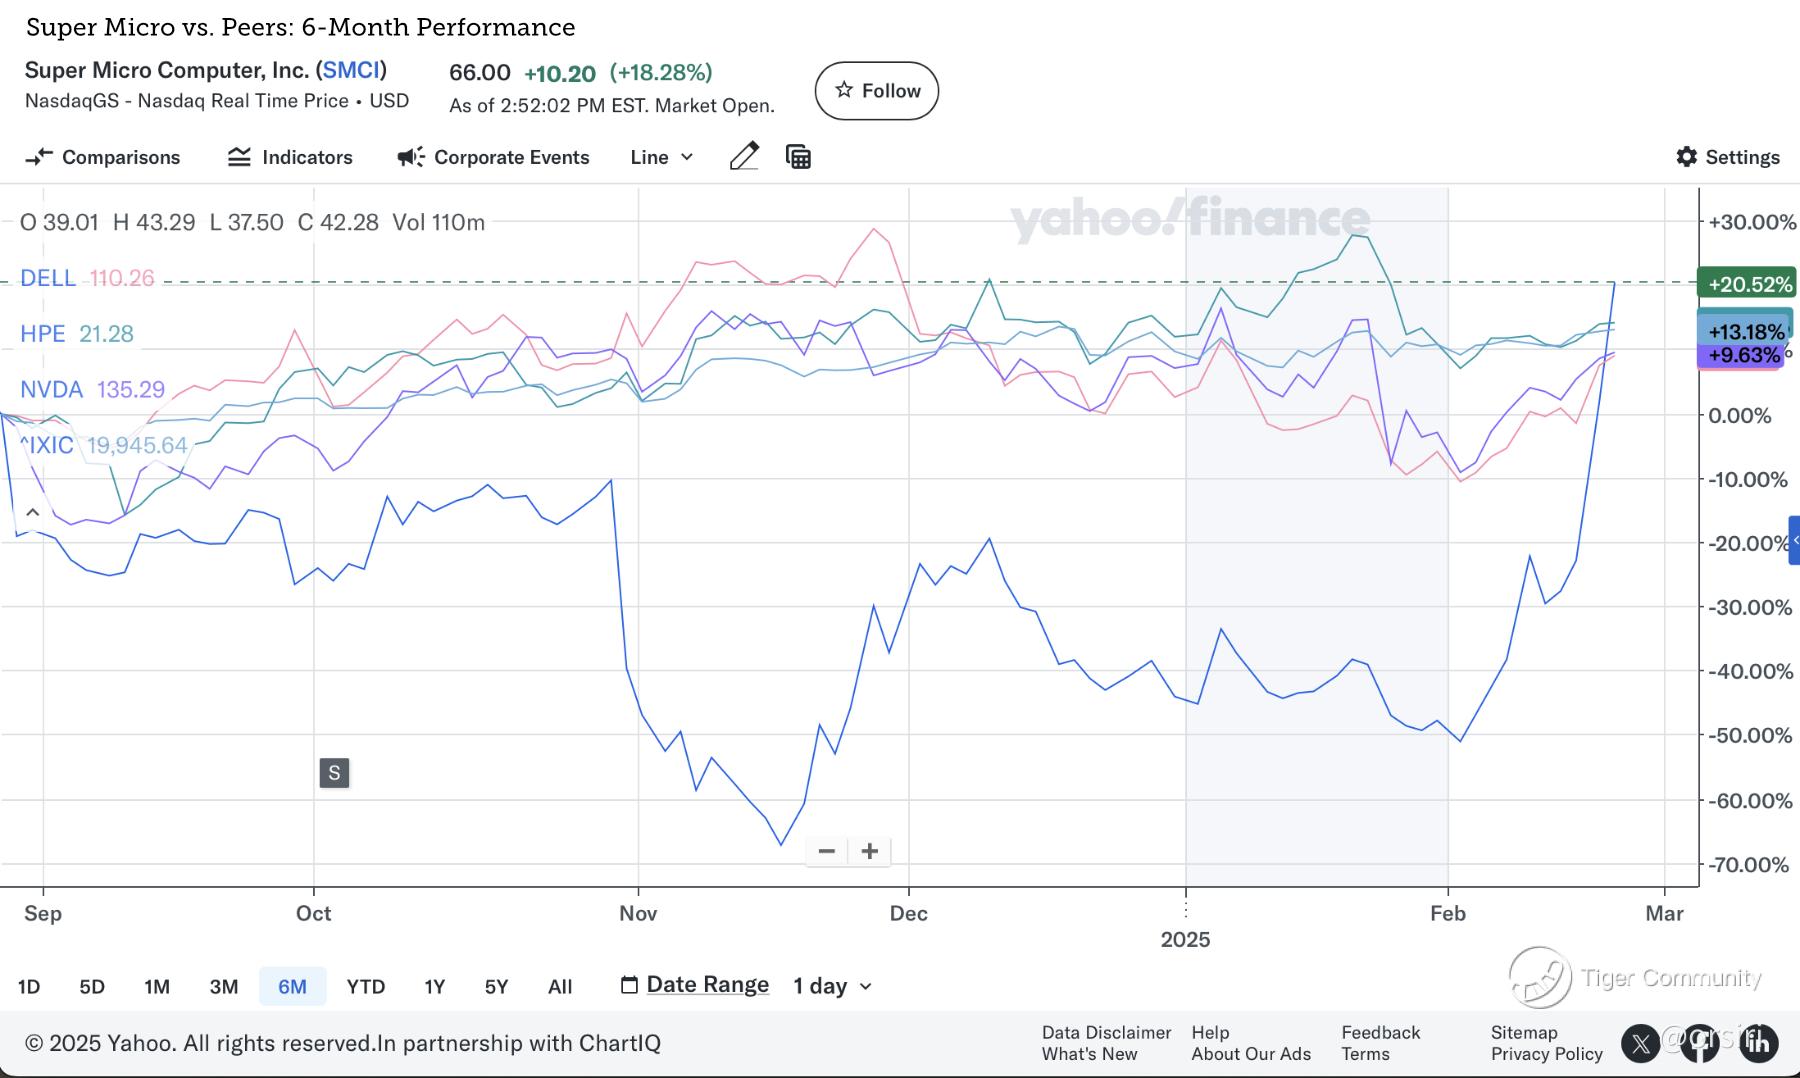This screenshot has width=1800, height=1078.
Task: Select the 6M time range
Action: (x=292, y=987)
